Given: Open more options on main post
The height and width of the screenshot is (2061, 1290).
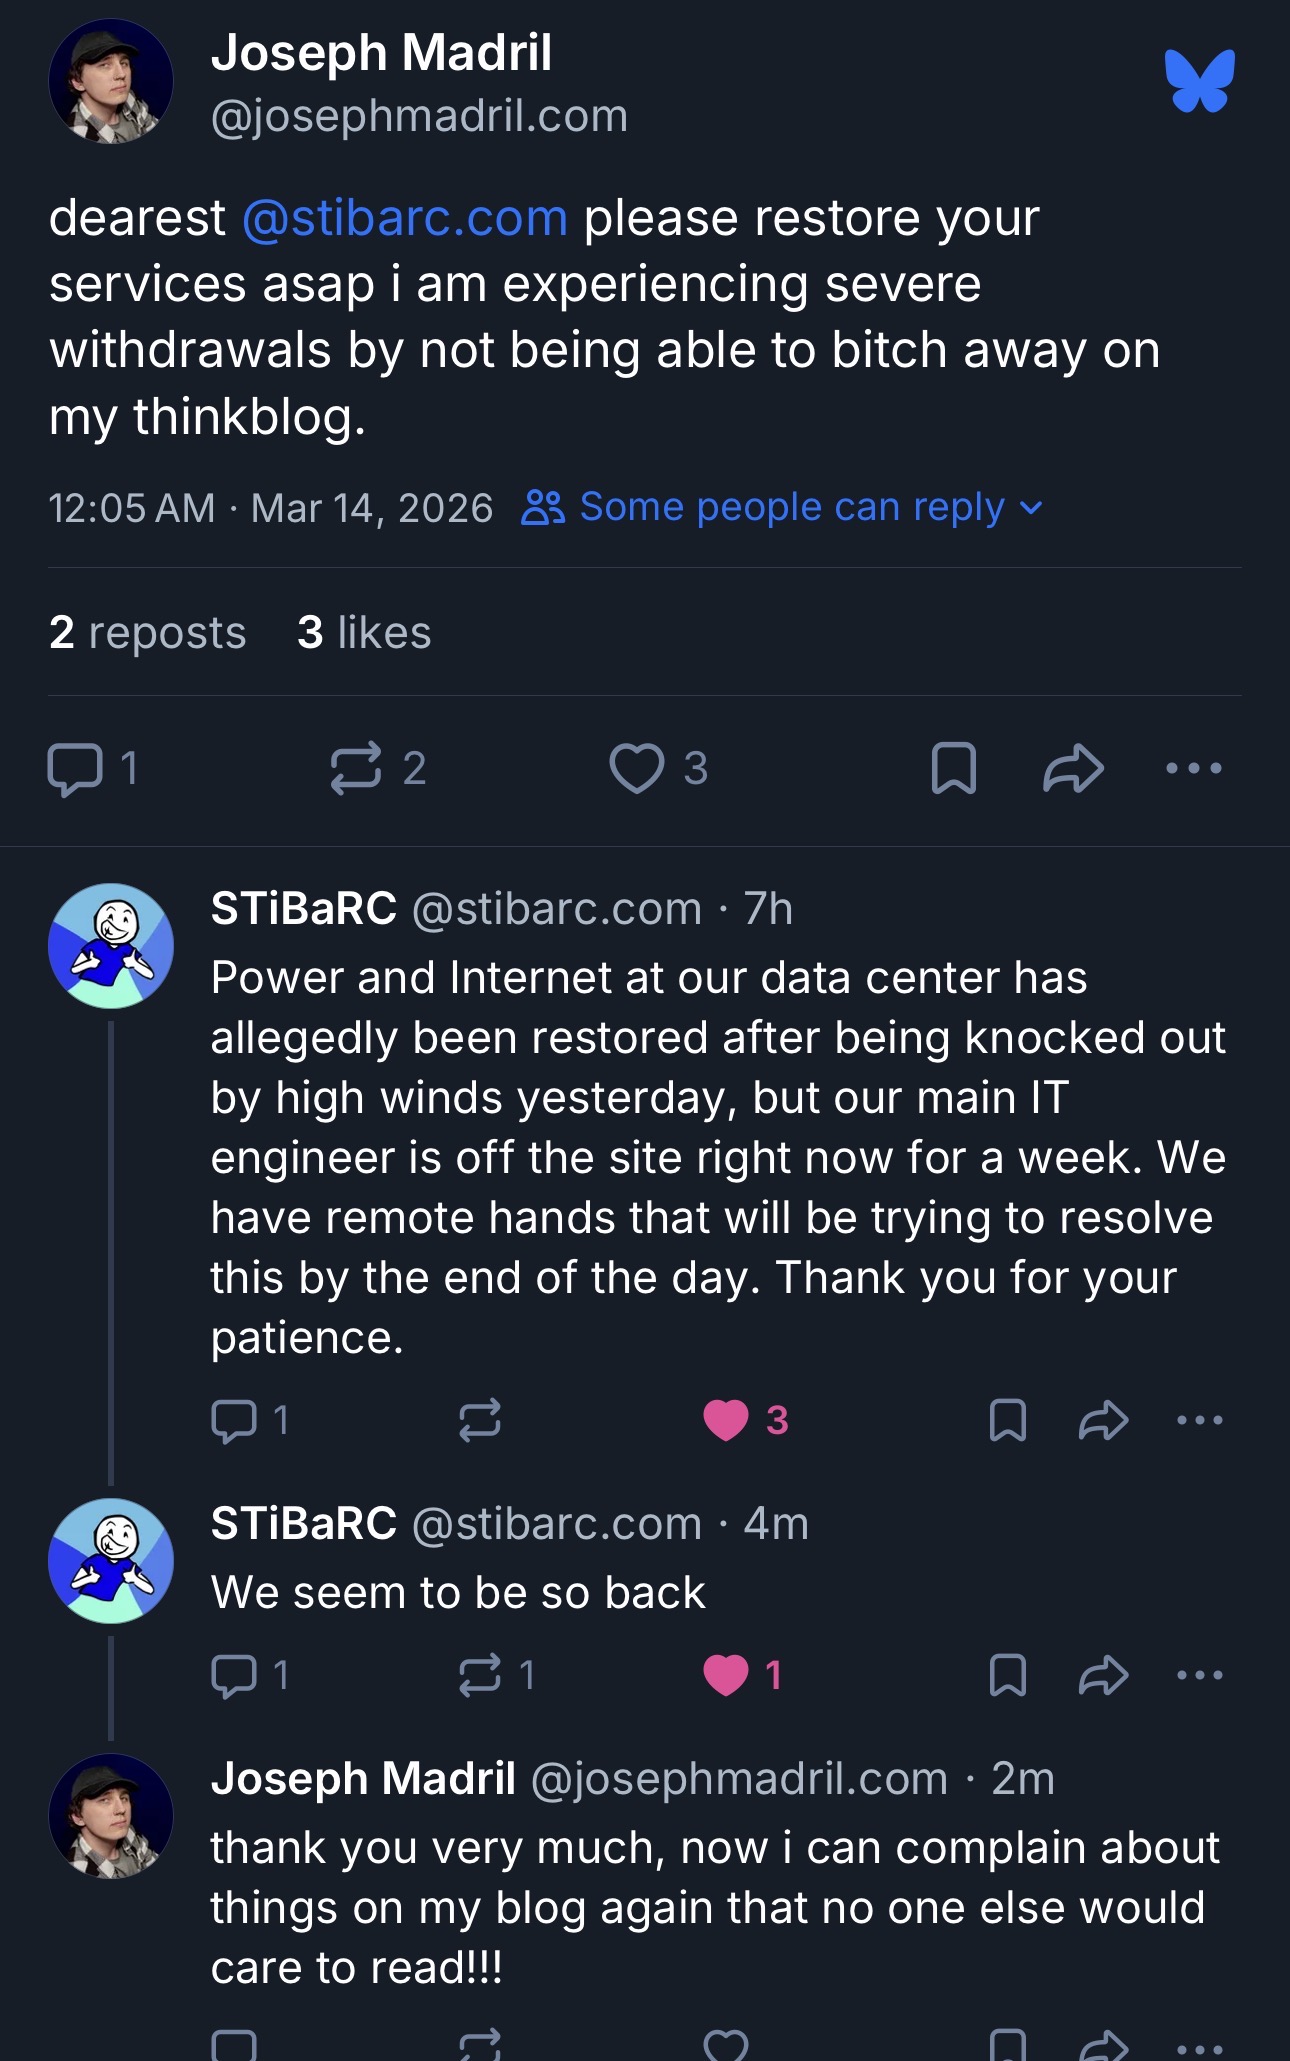Looking at the screenshot, I should click(x=1193, y=768).
